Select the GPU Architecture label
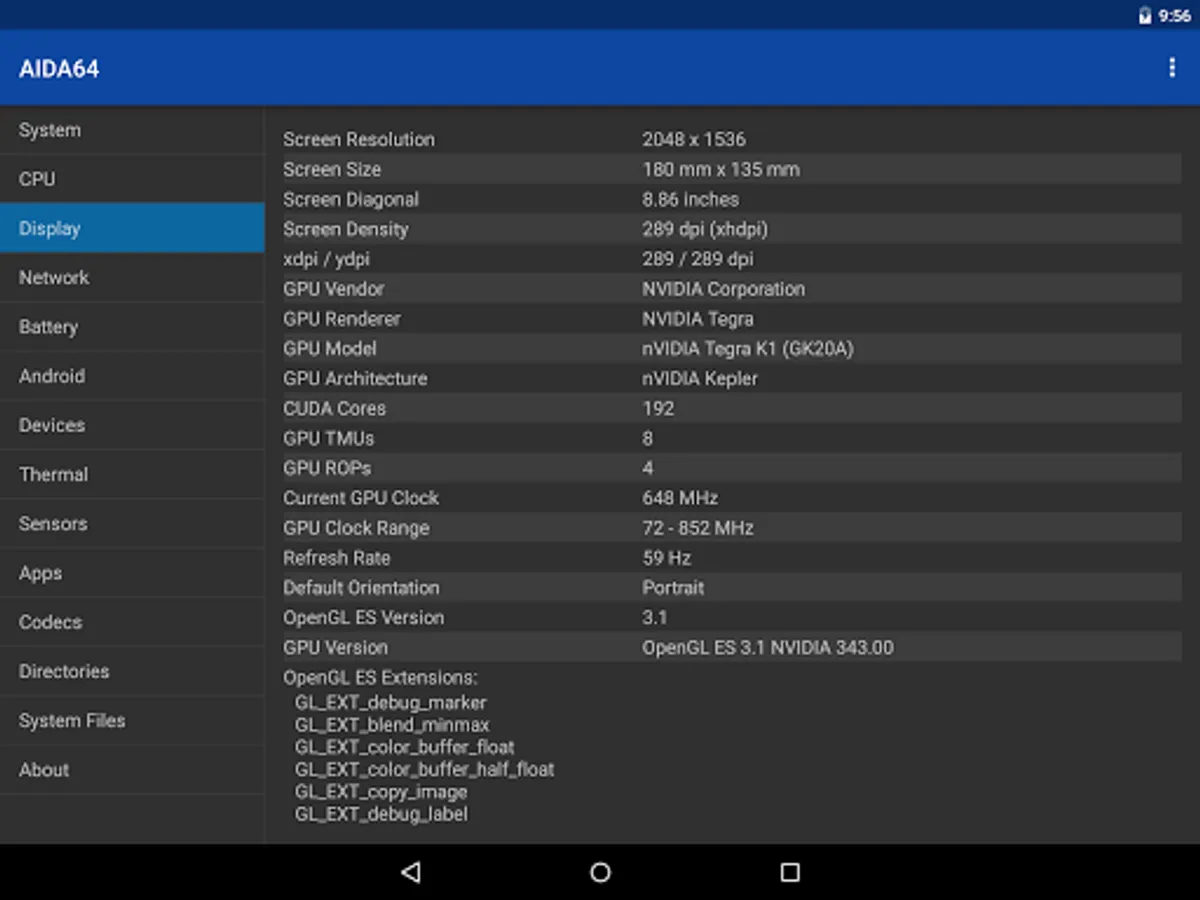The height and width of the screenshot is (900, 1200). point(355,378)
